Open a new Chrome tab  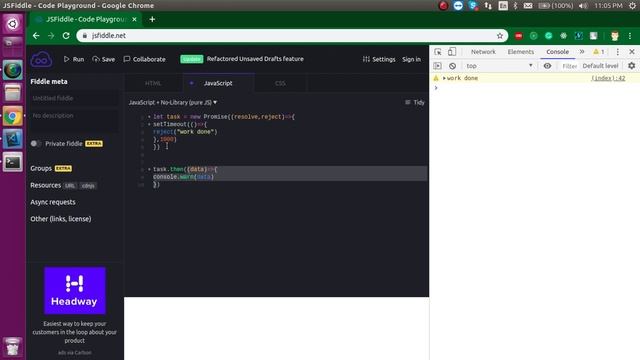click(x=152, y=19)
